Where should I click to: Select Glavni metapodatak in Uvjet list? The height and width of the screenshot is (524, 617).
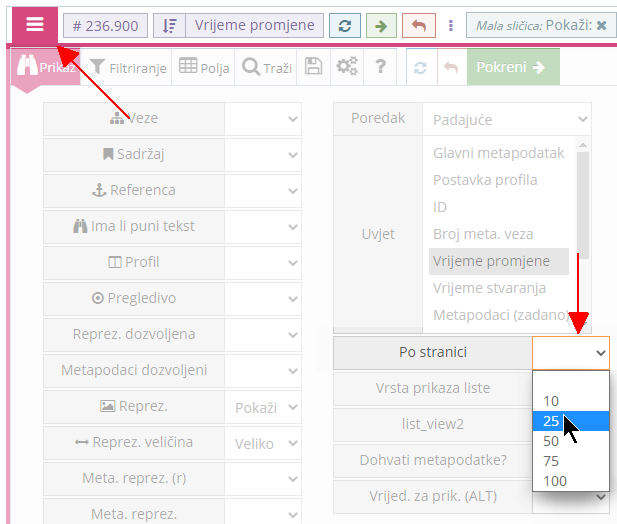click(x=499, y=153)
